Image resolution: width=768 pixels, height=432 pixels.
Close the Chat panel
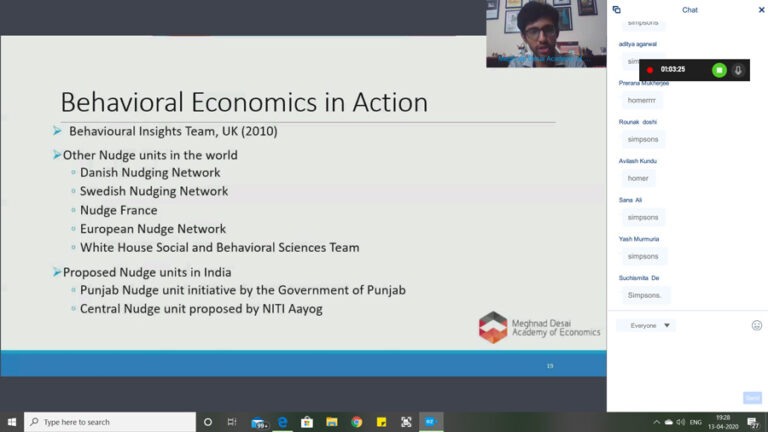[x=761, y=10]
